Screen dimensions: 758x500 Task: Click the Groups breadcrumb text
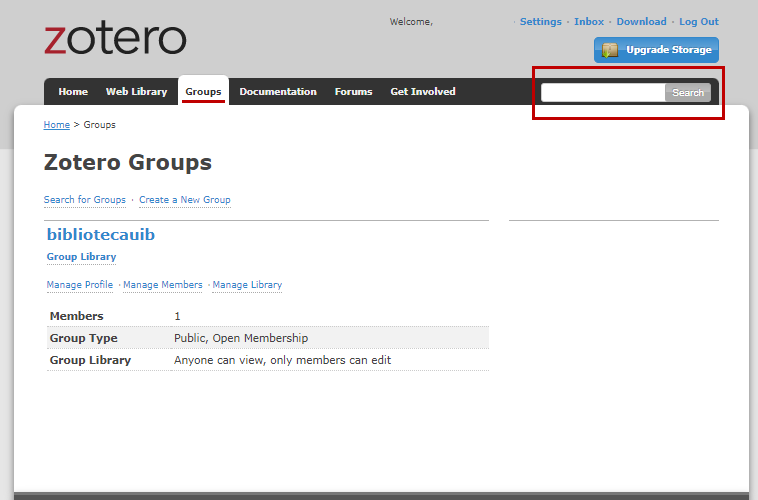point(100,125)
